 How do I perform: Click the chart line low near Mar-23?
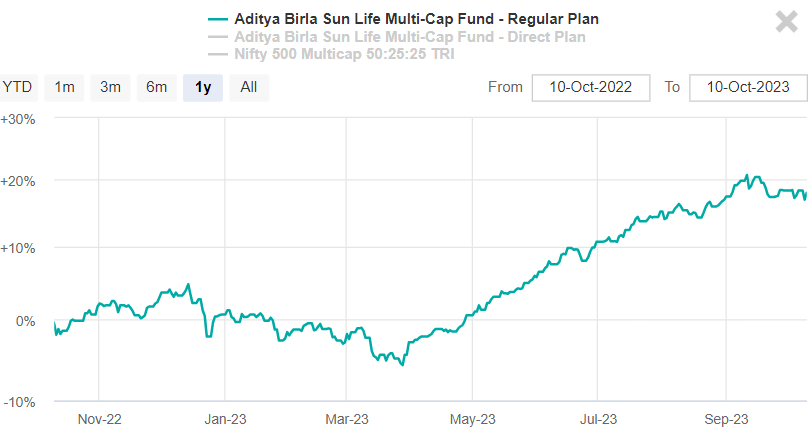[x=402, y=365]
